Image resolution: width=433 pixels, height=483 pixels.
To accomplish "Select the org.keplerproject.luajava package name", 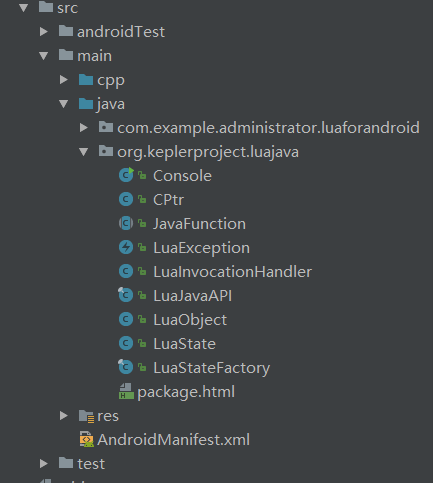I will [208, 153].
